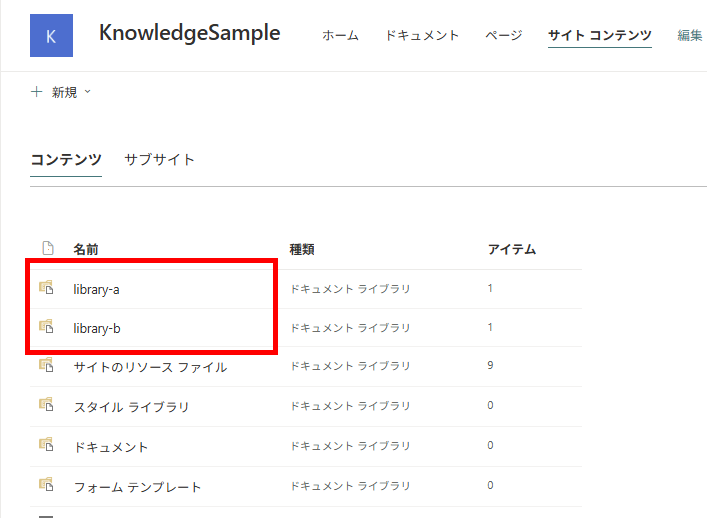This screenshot has height=518, width=707.
Task: Select the コンテンツ tab
Action: pos(66,159)
